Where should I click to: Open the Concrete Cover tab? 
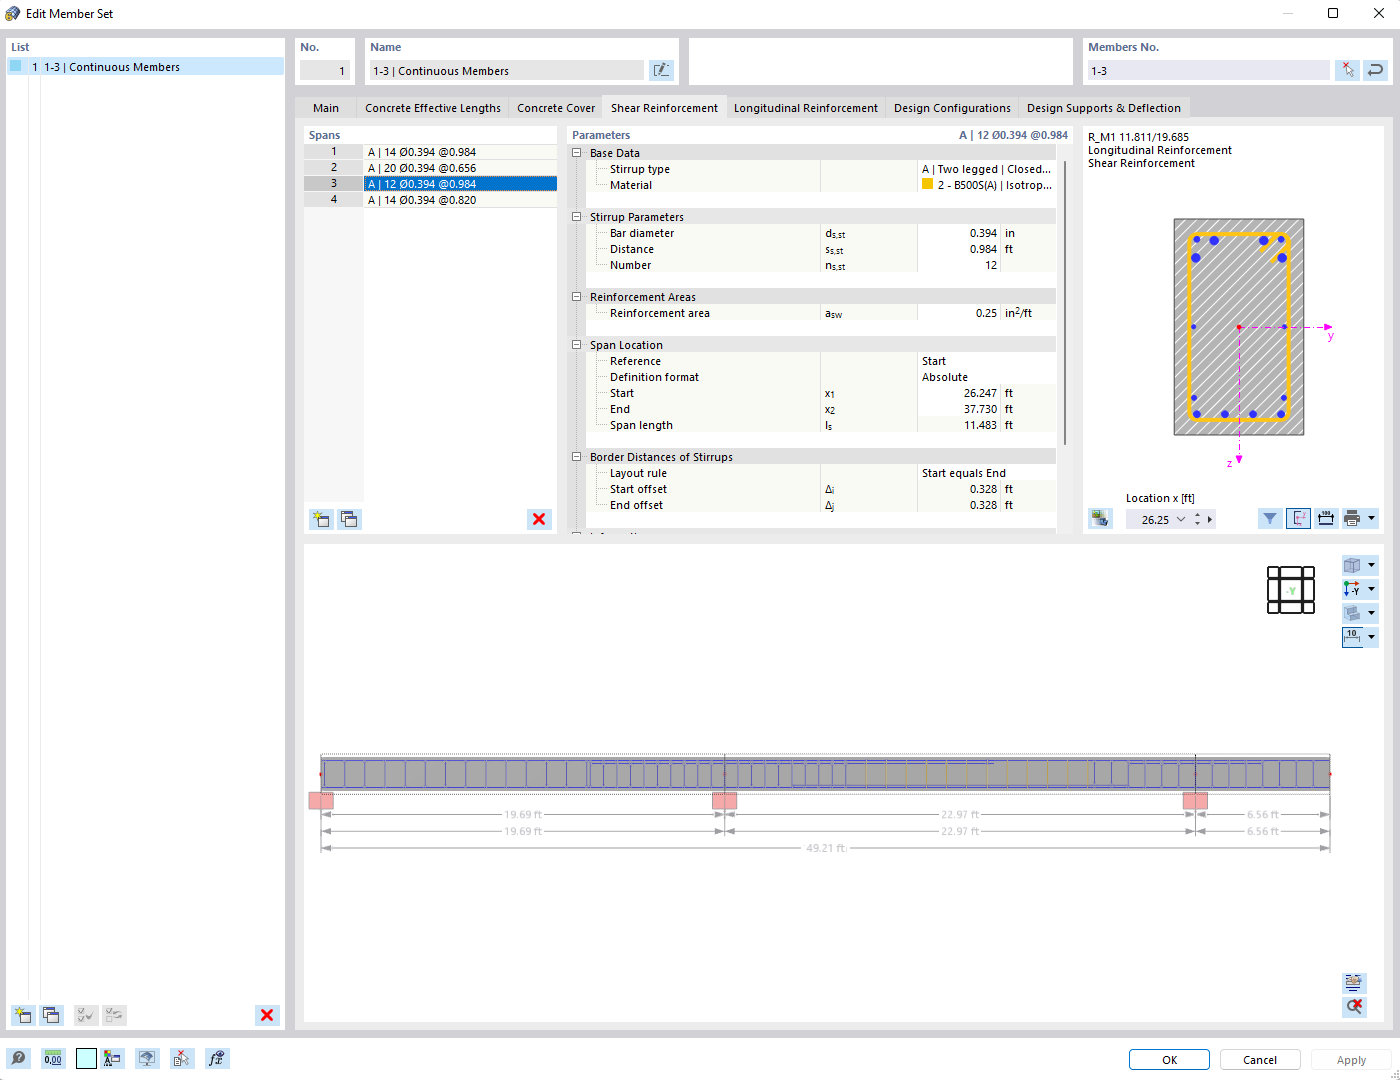(x=555, y=107)
